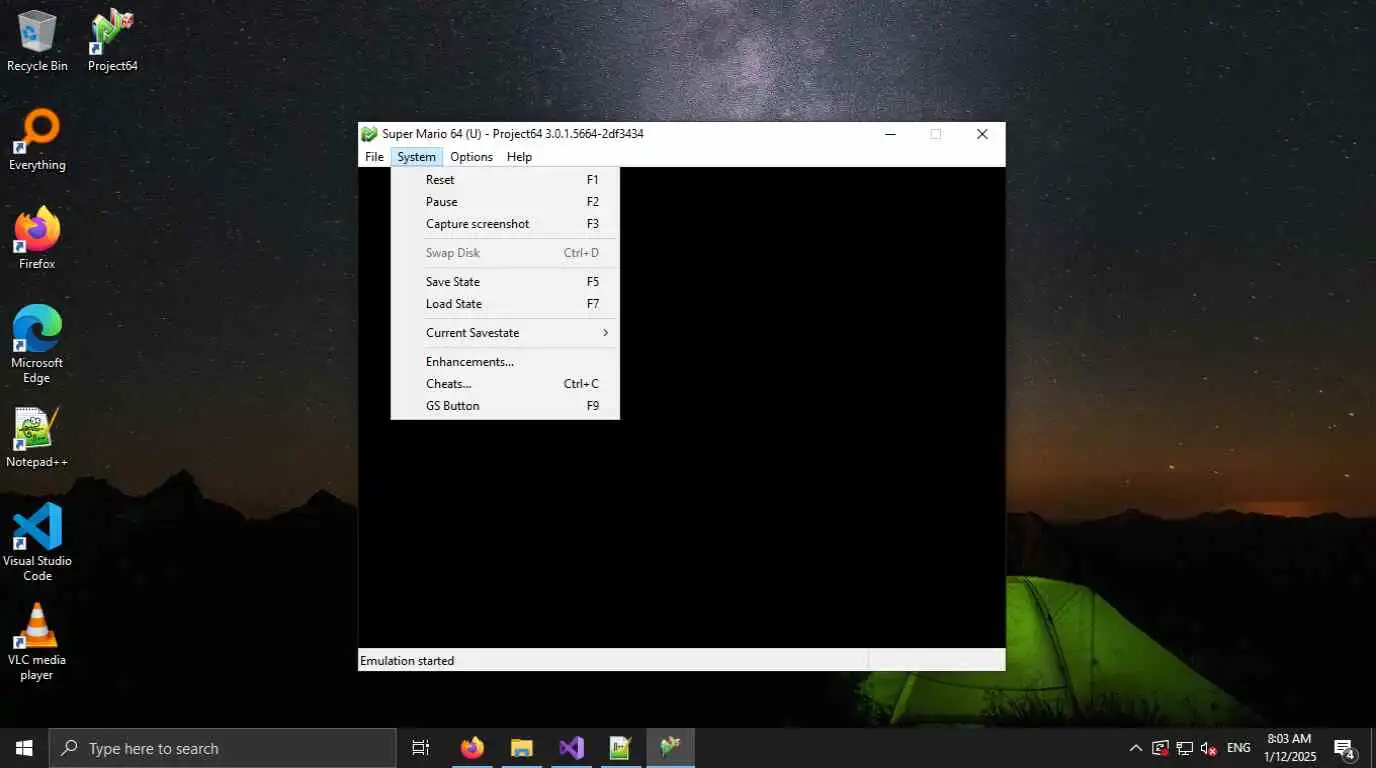Click the security tray icon with red mark
1376x768 pixels.
point(1160,748)
